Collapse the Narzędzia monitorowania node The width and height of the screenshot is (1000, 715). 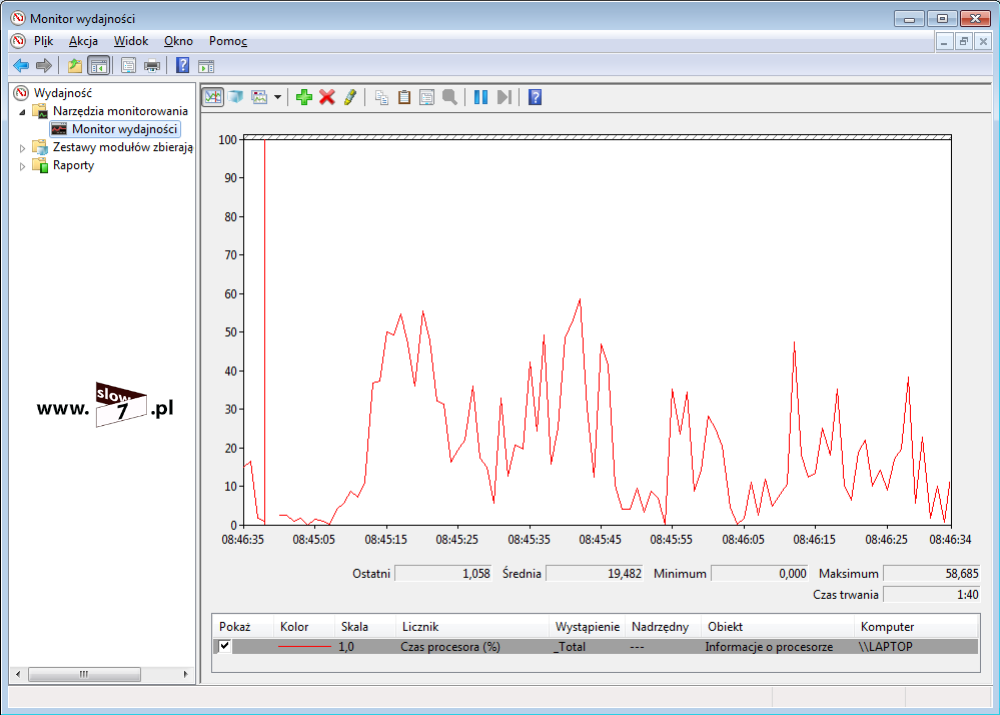22,112
